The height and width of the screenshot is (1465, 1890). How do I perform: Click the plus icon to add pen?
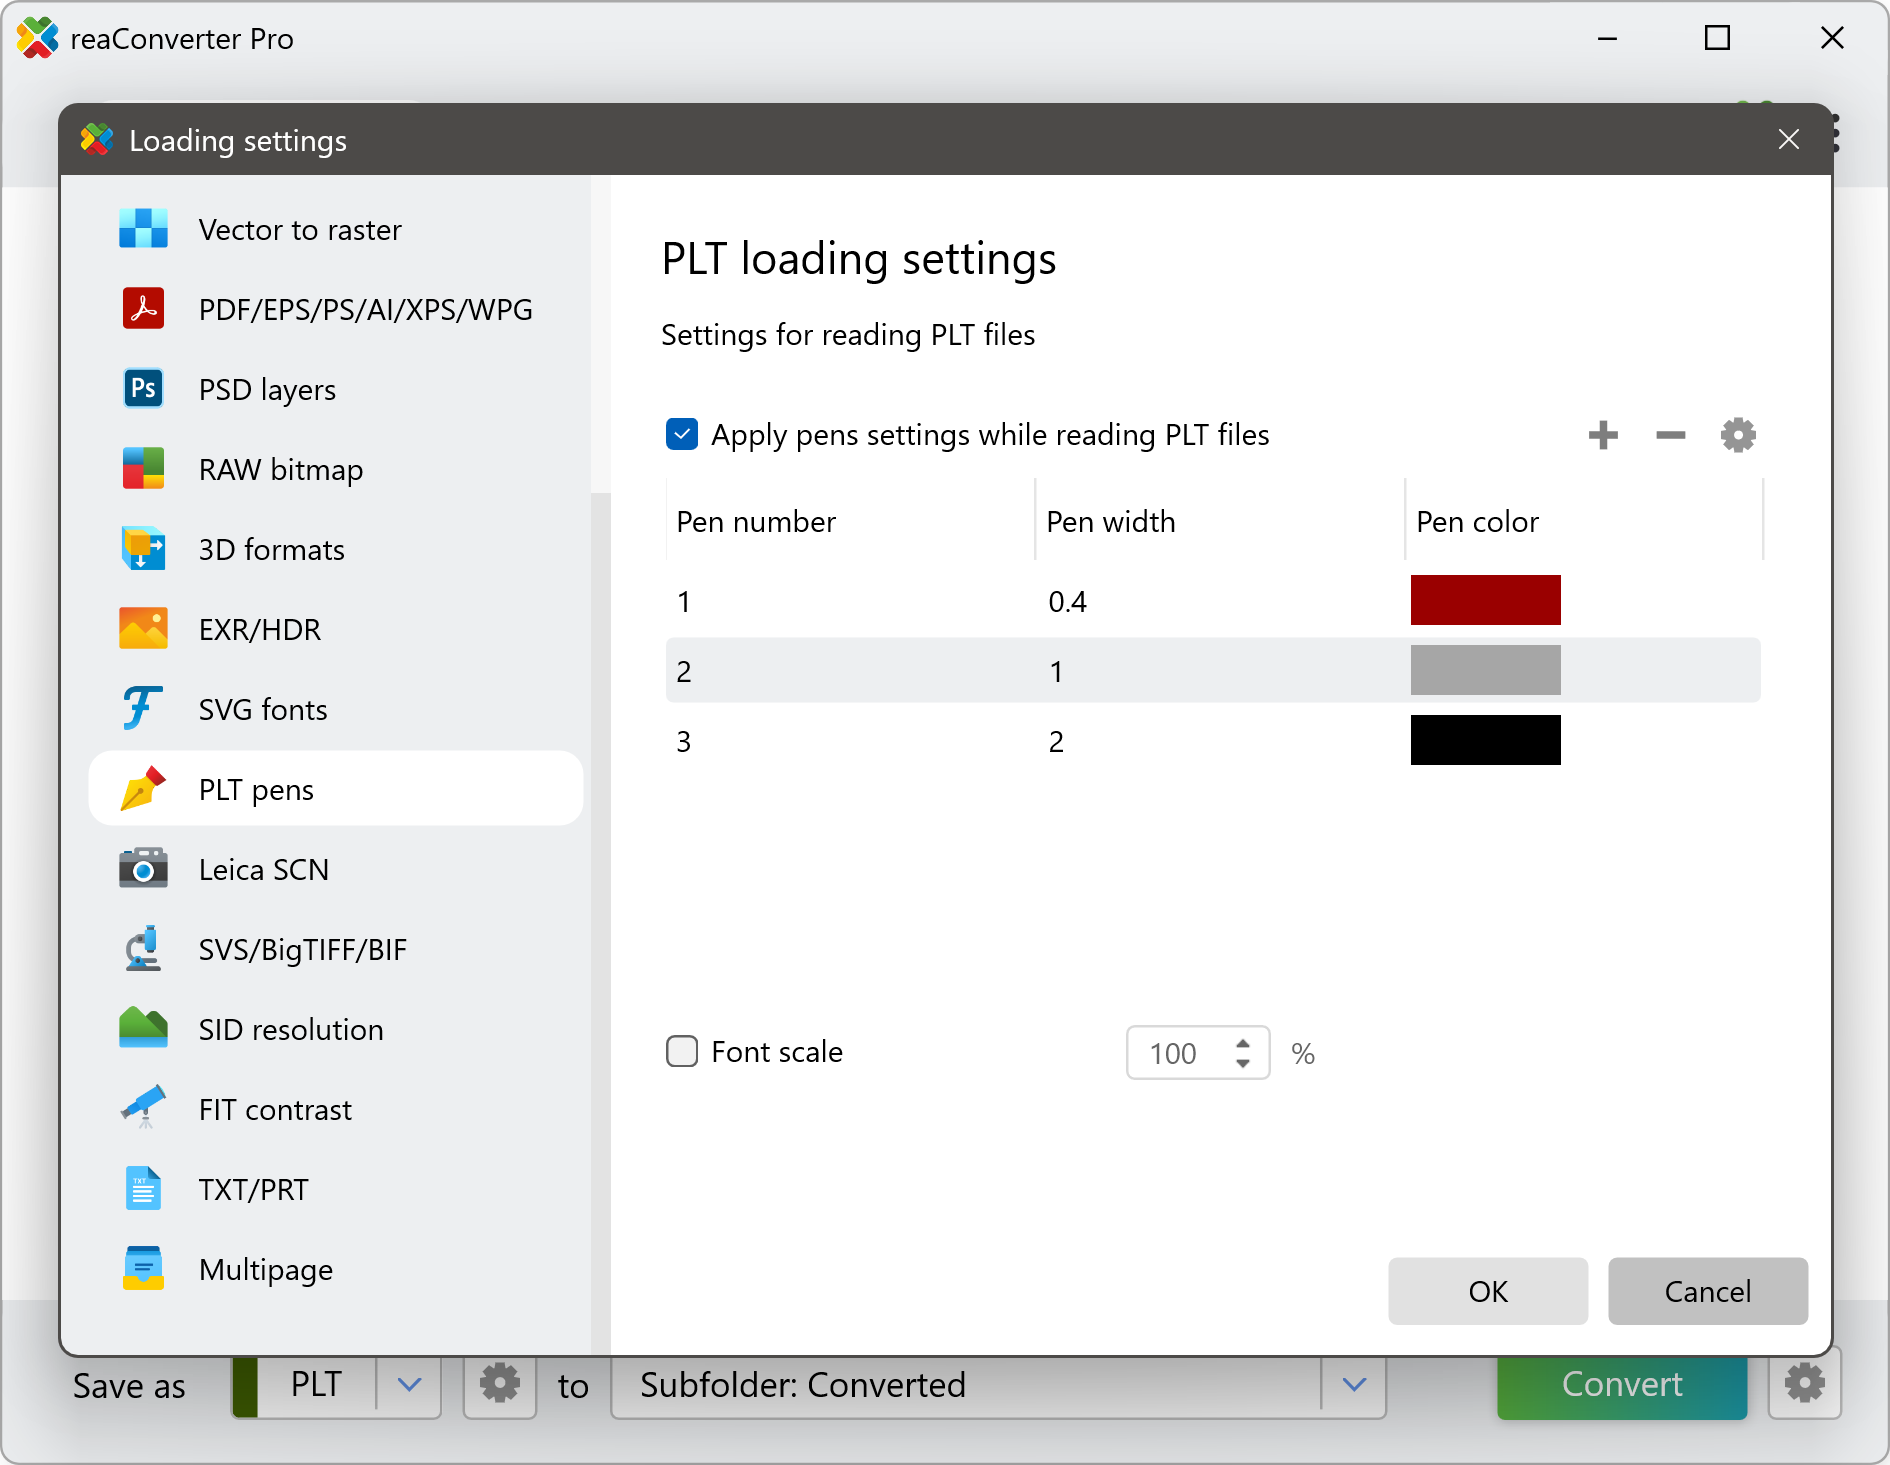[1603, 435]
